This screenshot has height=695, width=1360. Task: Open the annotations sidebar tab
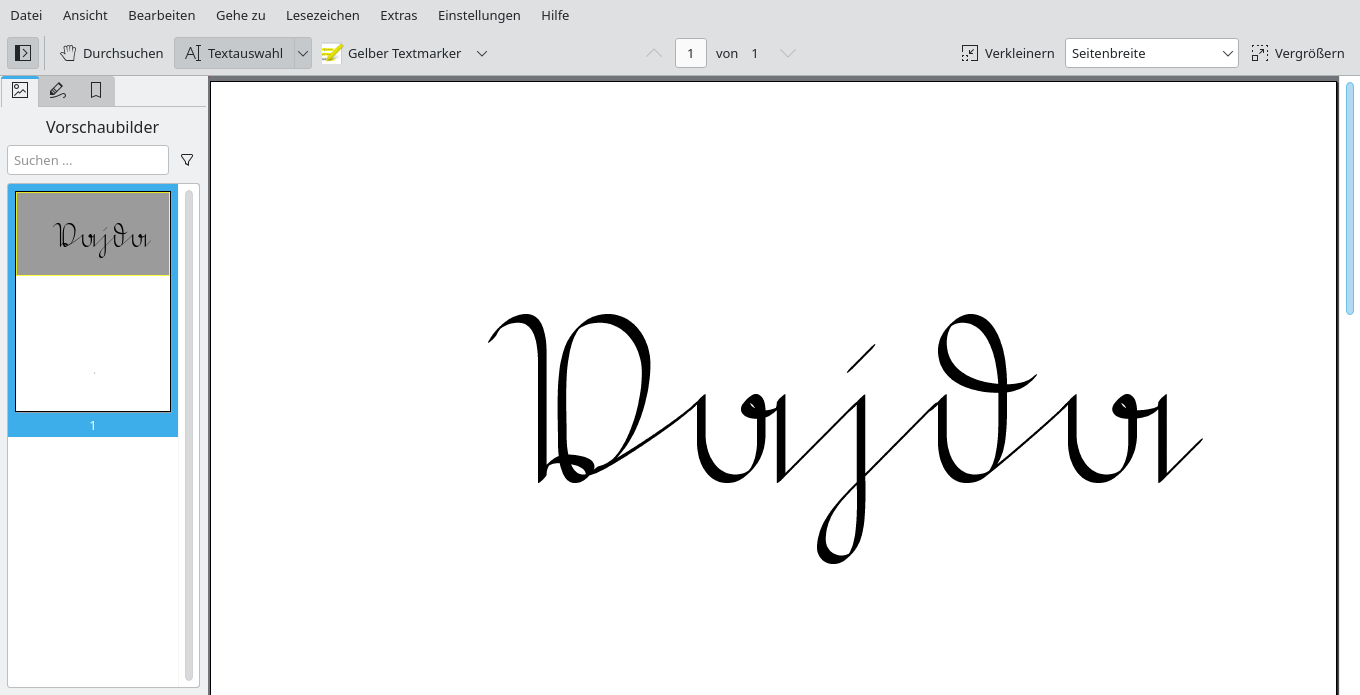58,91
